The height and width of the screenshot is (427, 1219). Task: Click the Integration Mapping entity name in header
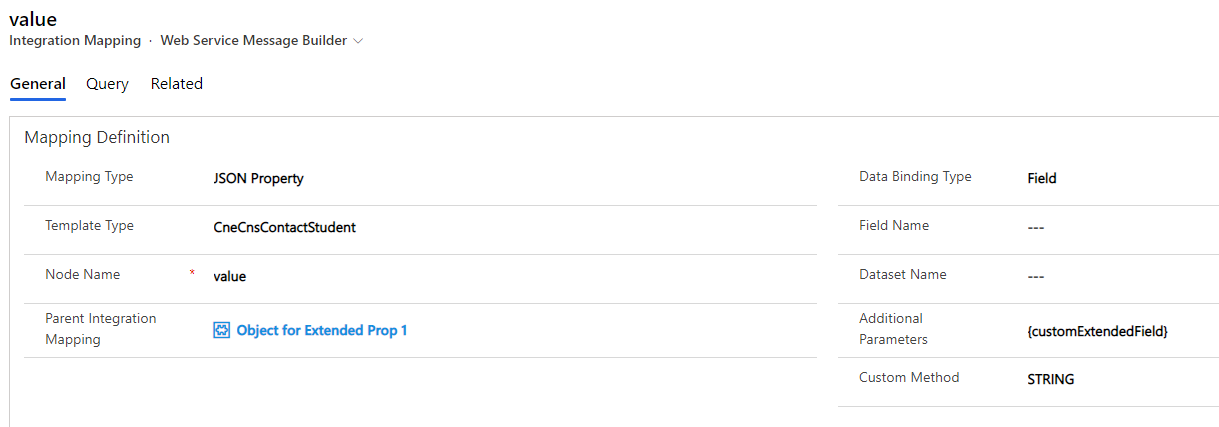click(75, 41)
